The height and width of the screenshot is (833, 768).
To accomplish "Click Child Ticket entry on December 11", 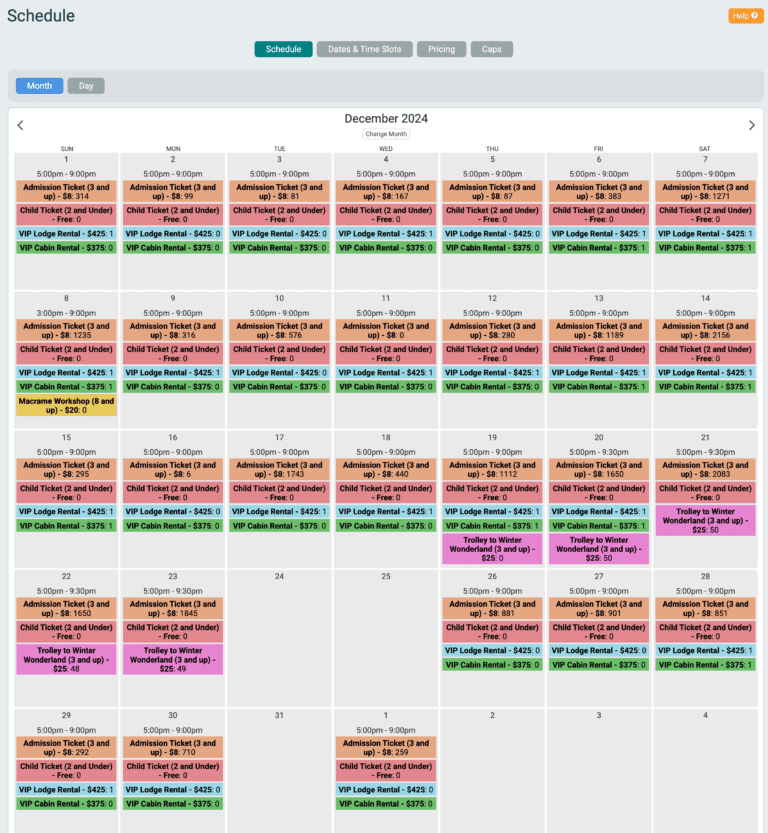I will [386, 354].
